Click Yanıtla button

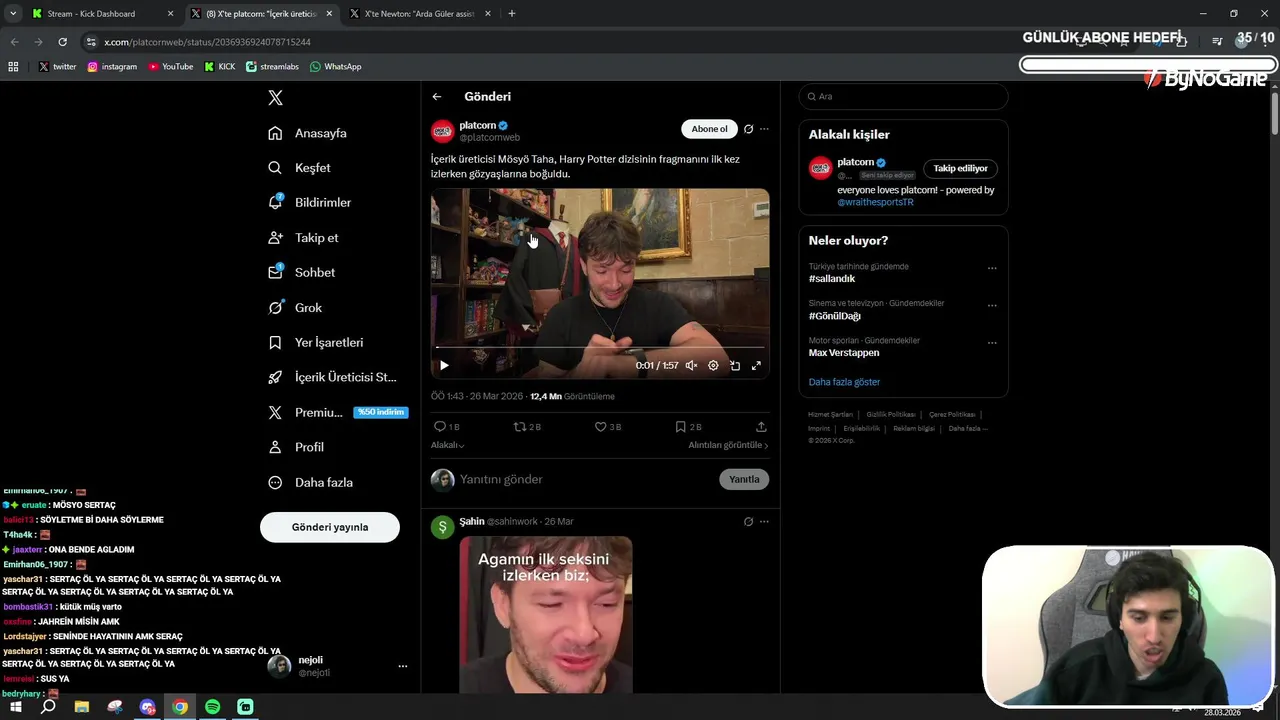pos(744,480)
